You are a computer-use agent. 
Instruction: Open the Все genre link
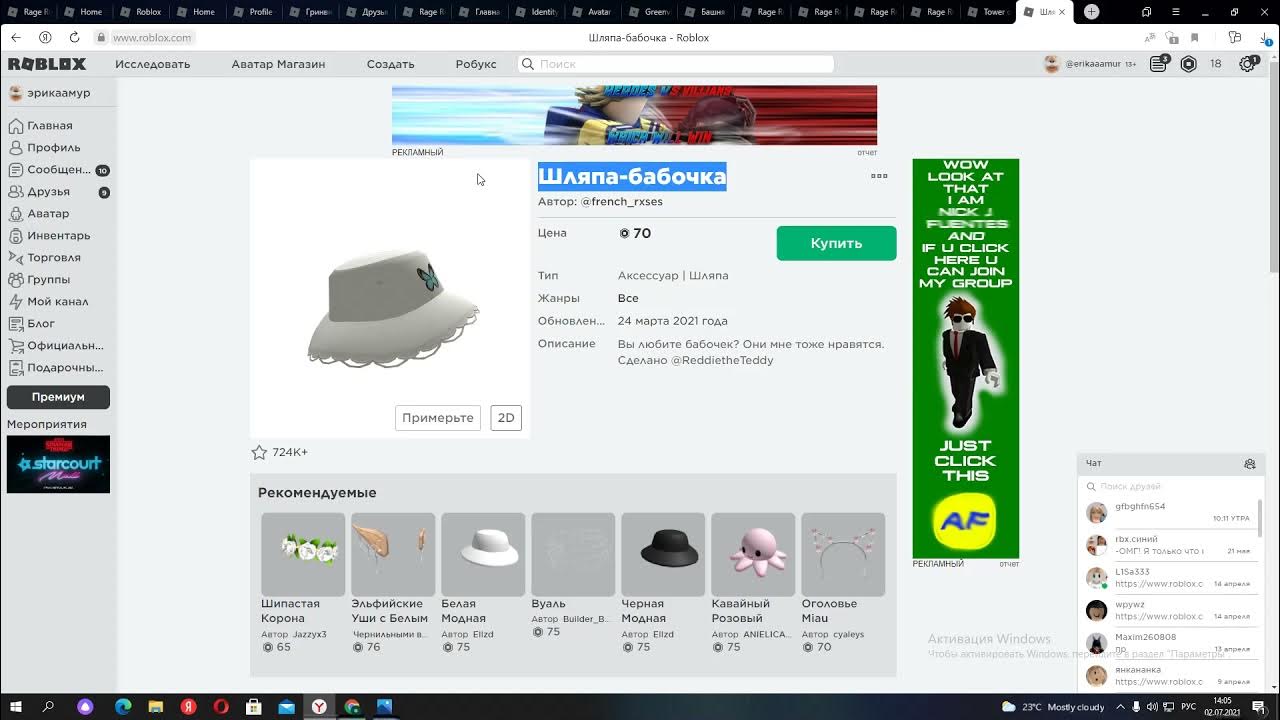[628, 298]
